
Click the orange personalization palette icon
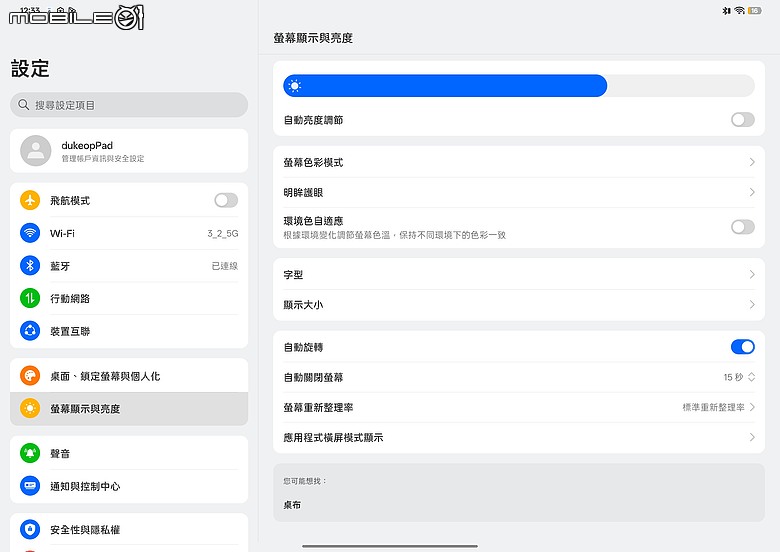[x=30, y=375]
